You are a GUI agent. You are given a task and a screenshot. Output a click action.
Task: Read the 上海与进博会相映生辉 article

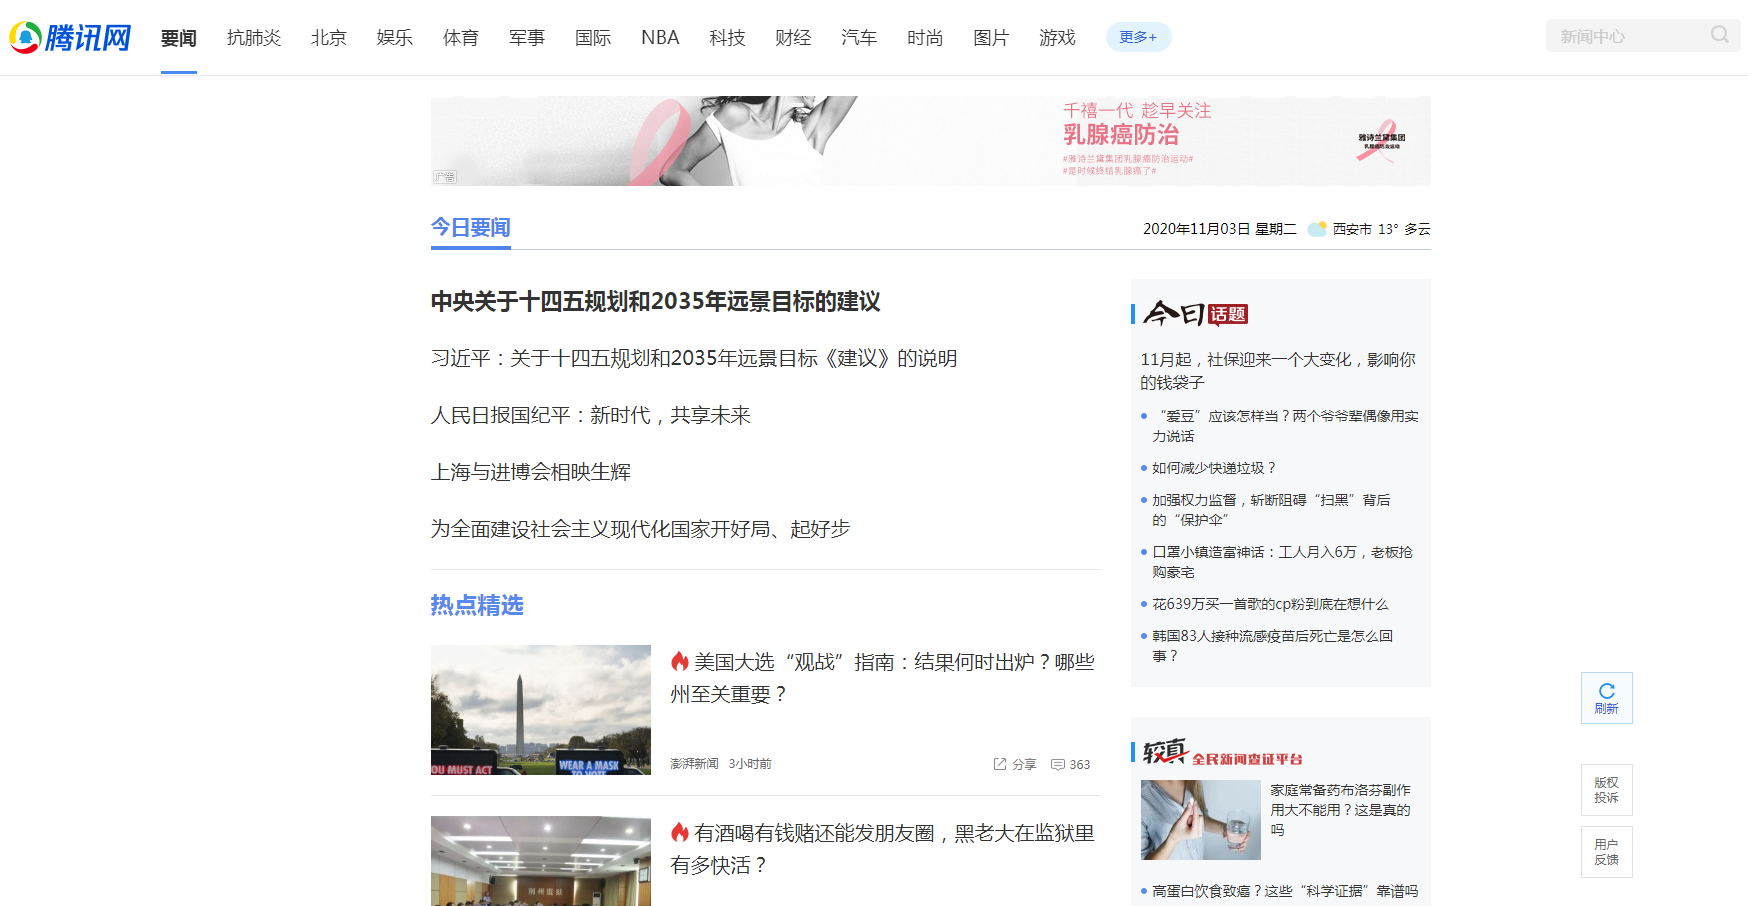tap(530, 472)
